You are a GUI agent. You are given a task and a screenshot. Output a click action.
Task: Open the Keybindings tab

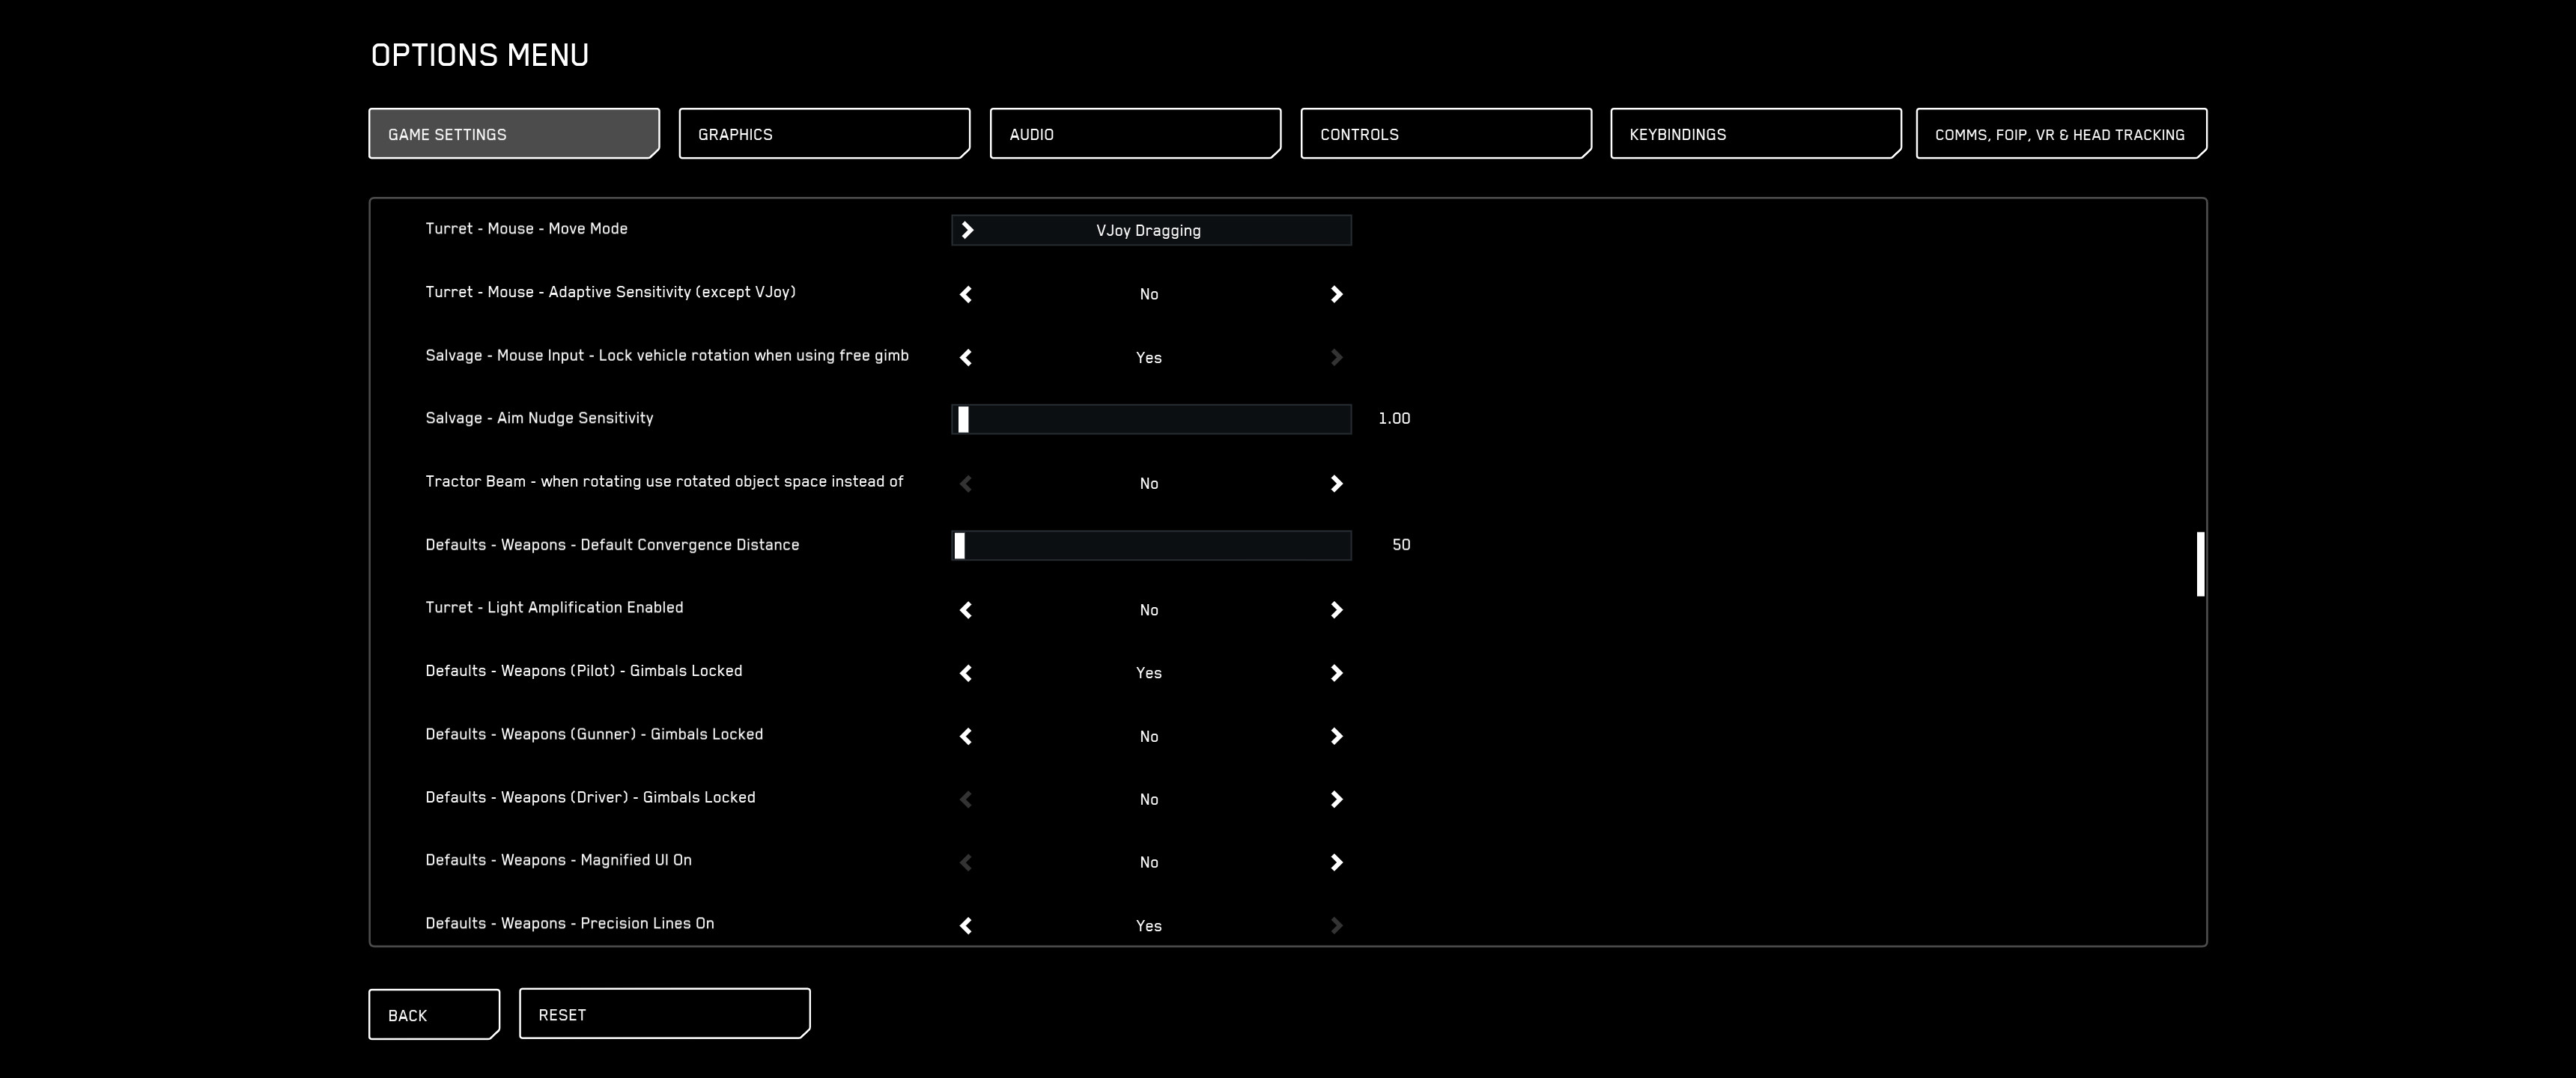(1755, 134)
